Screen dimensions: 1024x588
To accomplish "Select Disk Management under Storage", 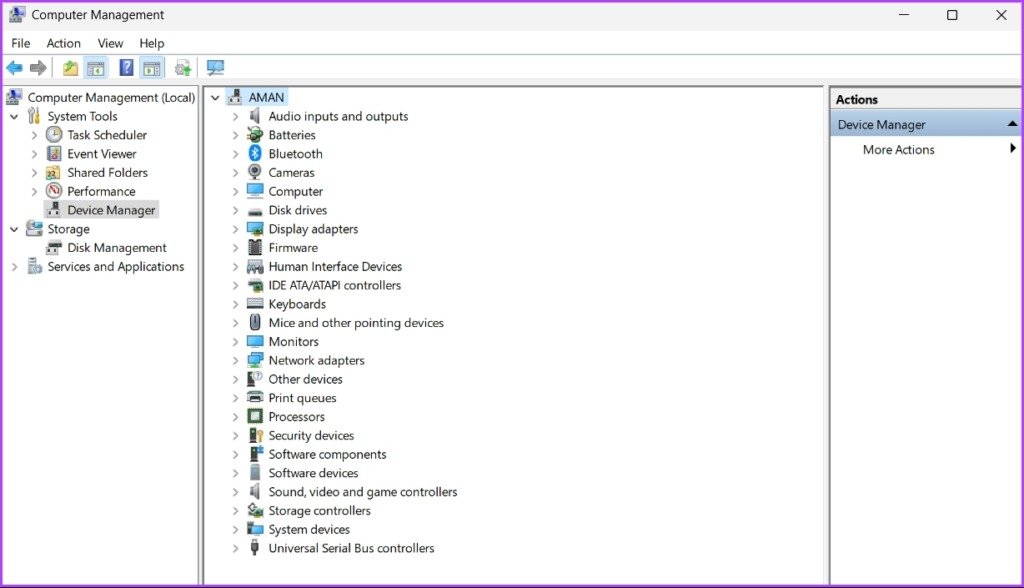I will (116, 248).
